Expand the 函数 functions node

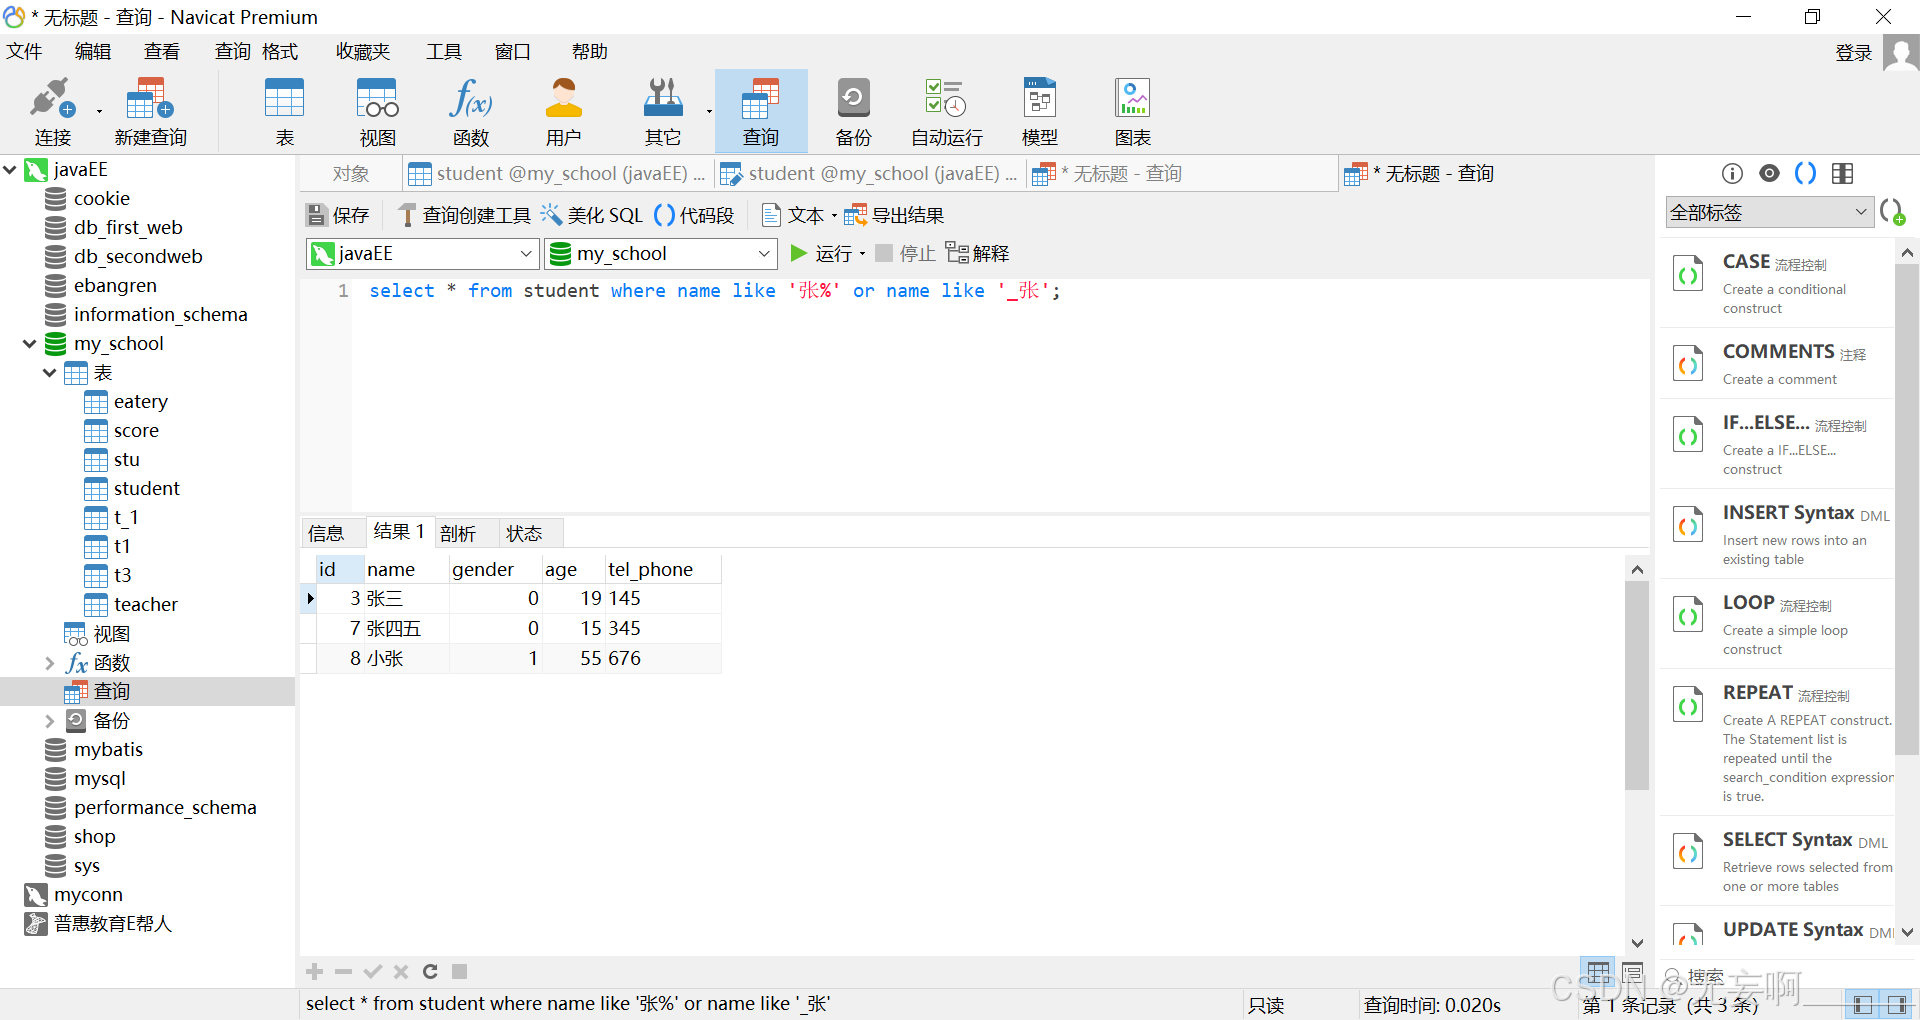50,663
